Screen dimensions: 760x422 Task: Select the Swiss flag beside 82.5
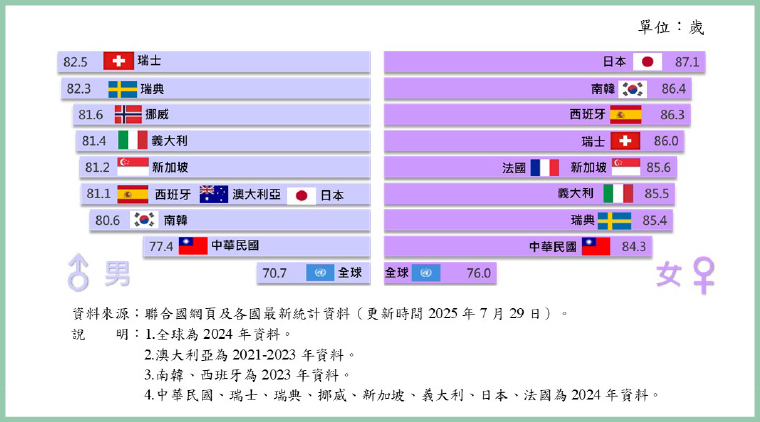[x=119, y=61]
